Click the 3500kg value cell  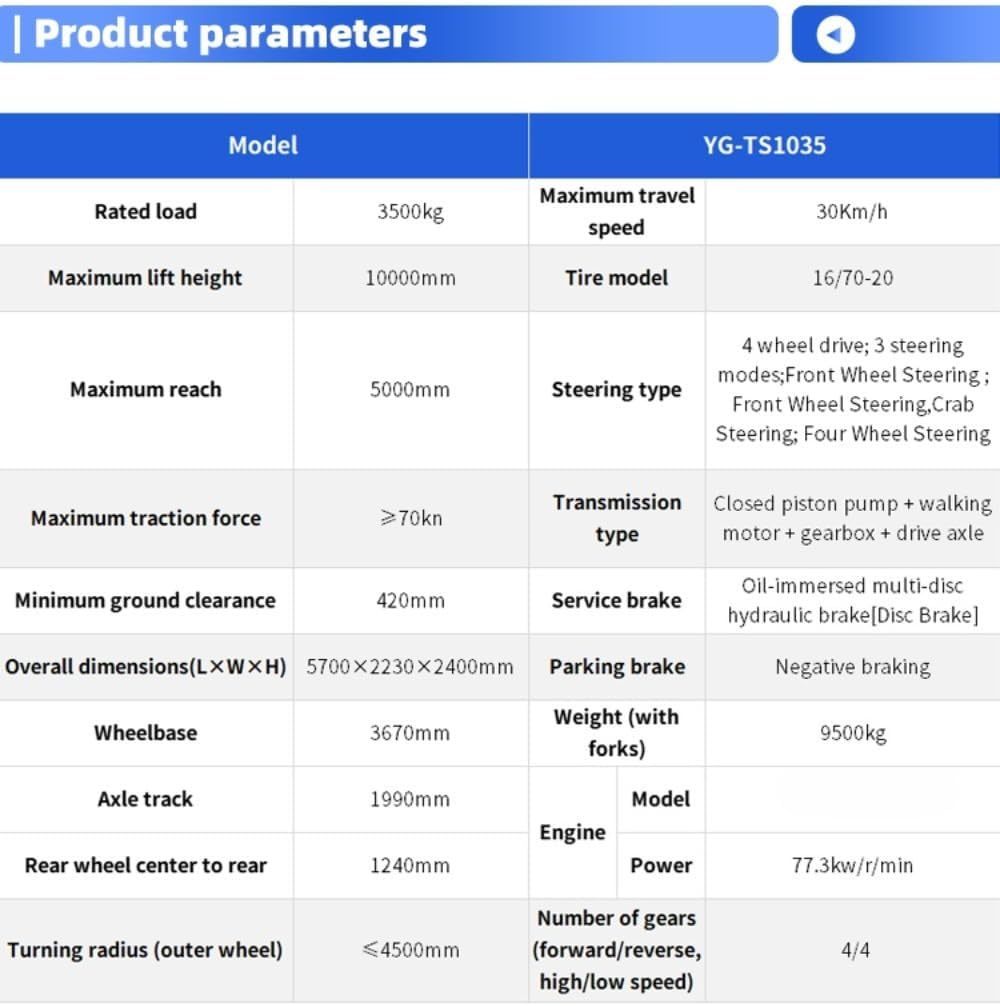point(410,212)
